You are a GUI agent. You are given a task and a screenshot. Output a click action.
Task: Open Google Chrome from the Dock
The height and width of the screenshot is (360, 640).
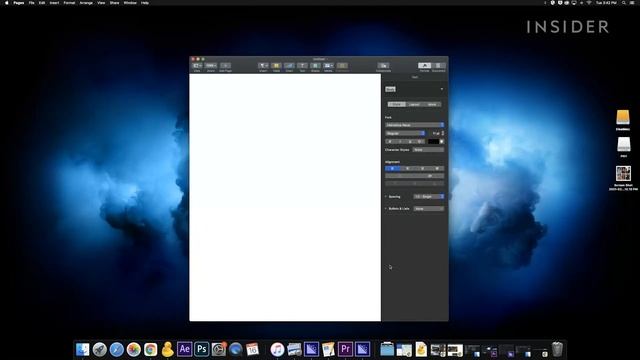tap(151, 349)
